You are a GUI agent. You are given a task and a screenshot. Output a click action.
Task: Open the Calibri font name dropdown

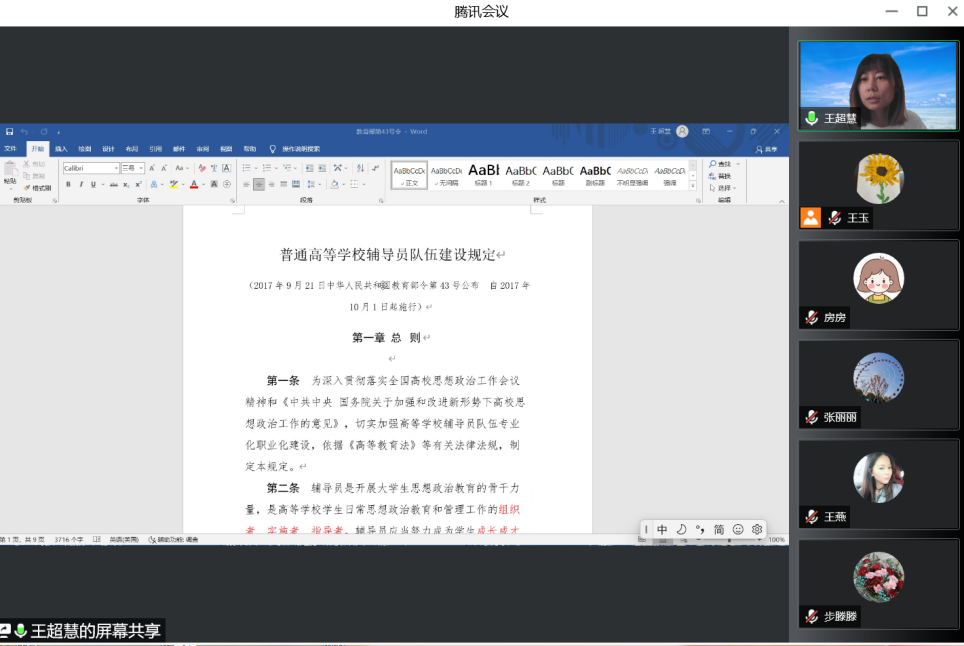point(116,168)
